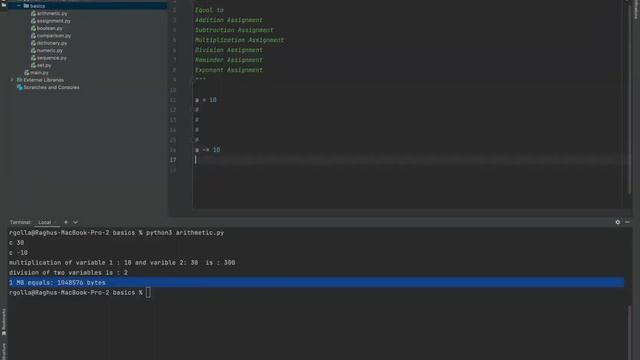Click the 'multiplication of variable 1' output line
The image size is (640, 360).
122,263
